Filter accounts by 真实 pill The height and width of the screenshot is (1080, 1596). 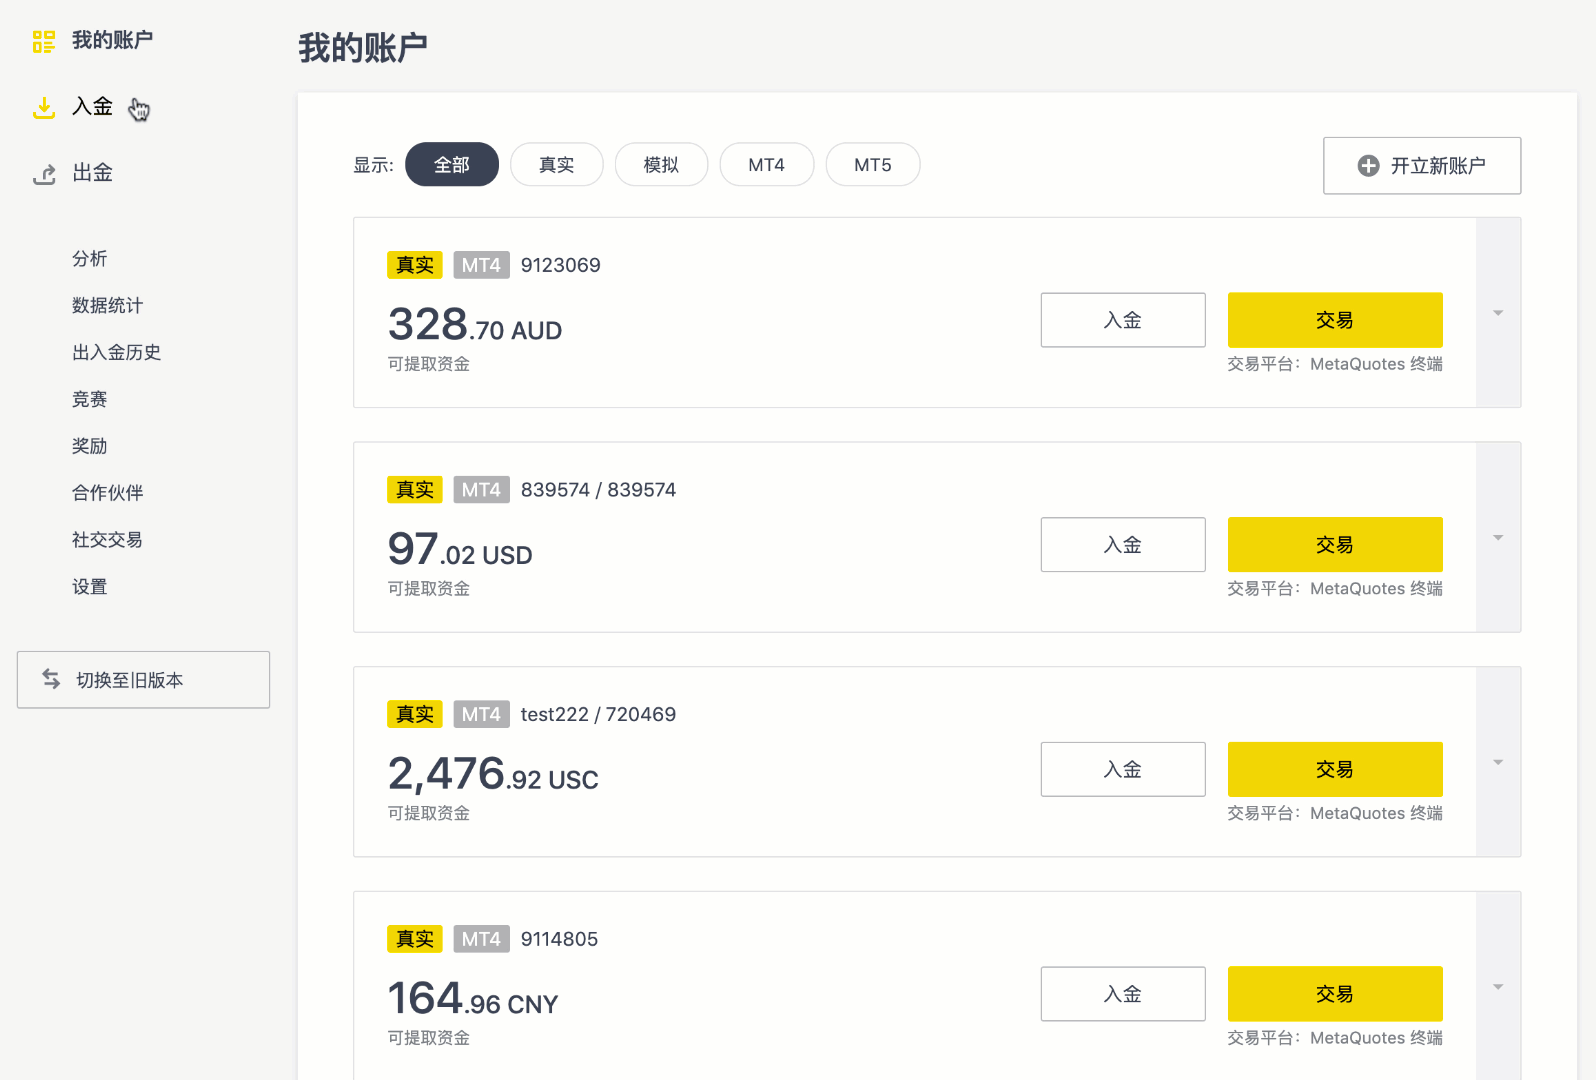(556, 165)
